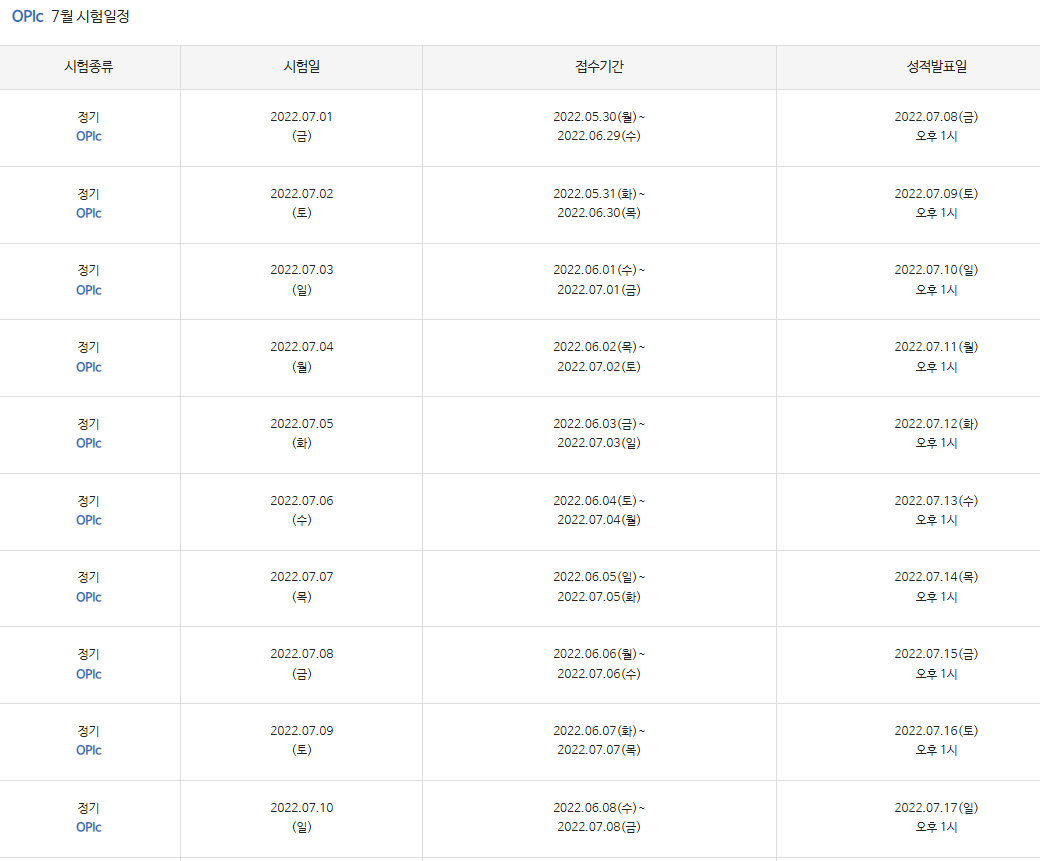Screen dimensions: 1040x861
Task: Select test date 2022.07.08 (금) in 시험일 column
Action: point(302,664)
